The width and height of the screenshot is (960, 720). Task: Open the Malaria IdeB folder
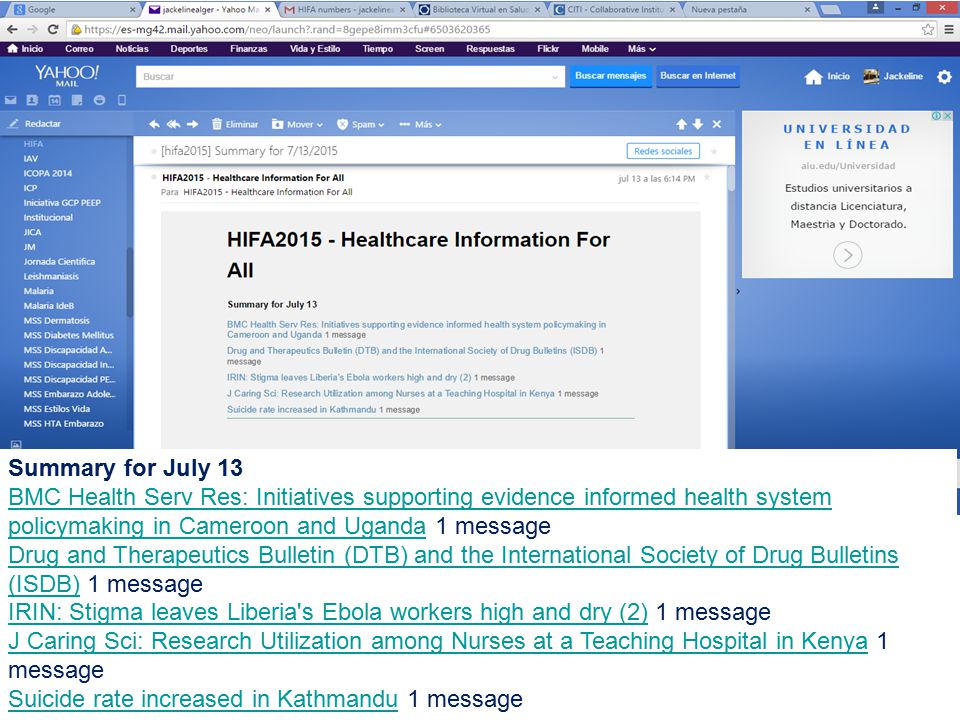point(49,306)
